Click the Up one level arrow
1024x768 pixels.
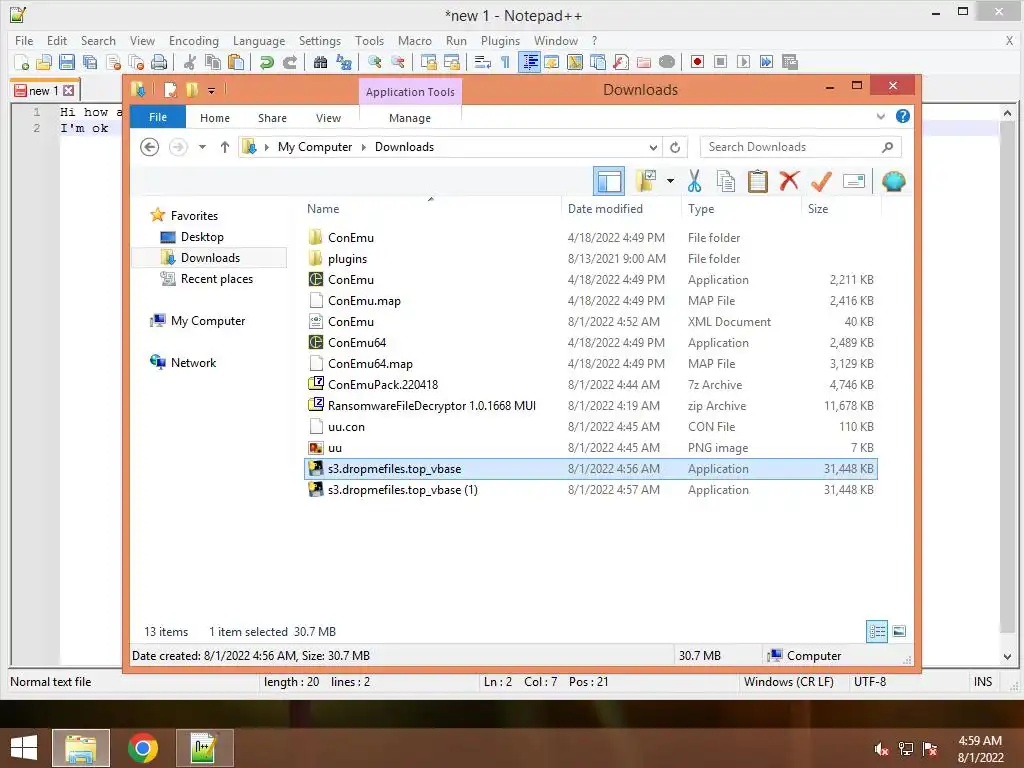[225, 147]
